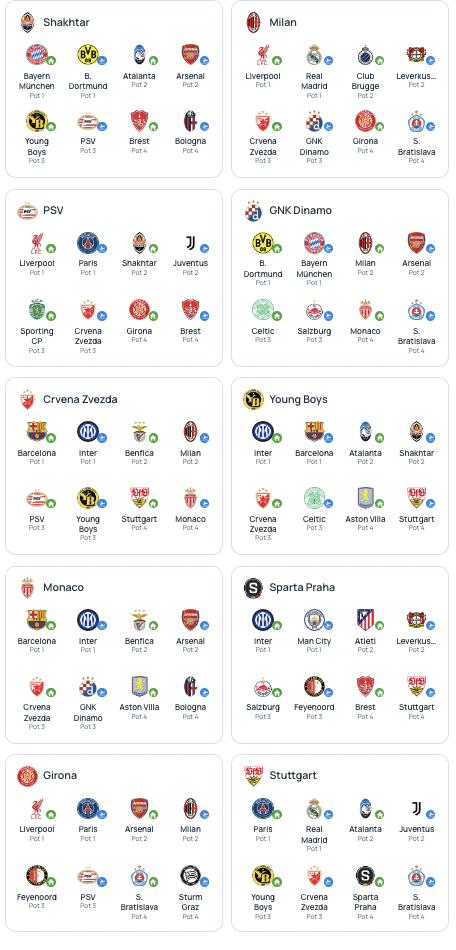Click the Man City crest in the Sparta Praha card
Image resolution: width=456 pixels, height=950 pixels.
315,620
